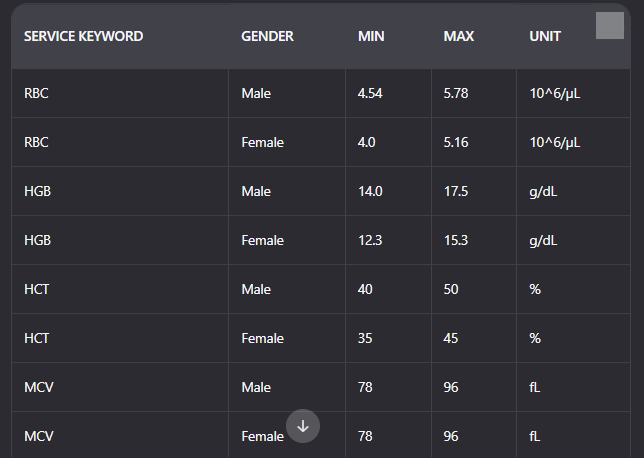Screen dimensions: 644x458
Task: Click Female gender cell in HCT row
Action: click(262, 338)
